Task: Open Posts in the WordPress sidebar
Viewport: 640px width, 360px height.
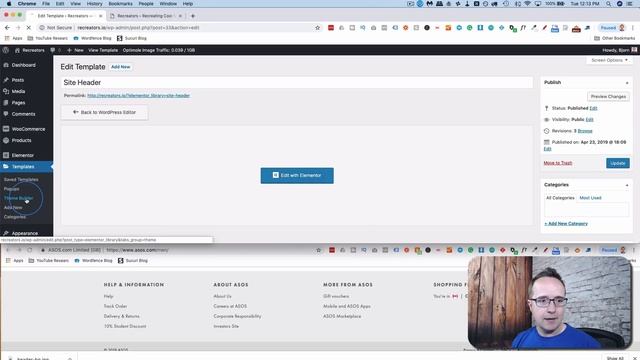Action: click(18, 80)
